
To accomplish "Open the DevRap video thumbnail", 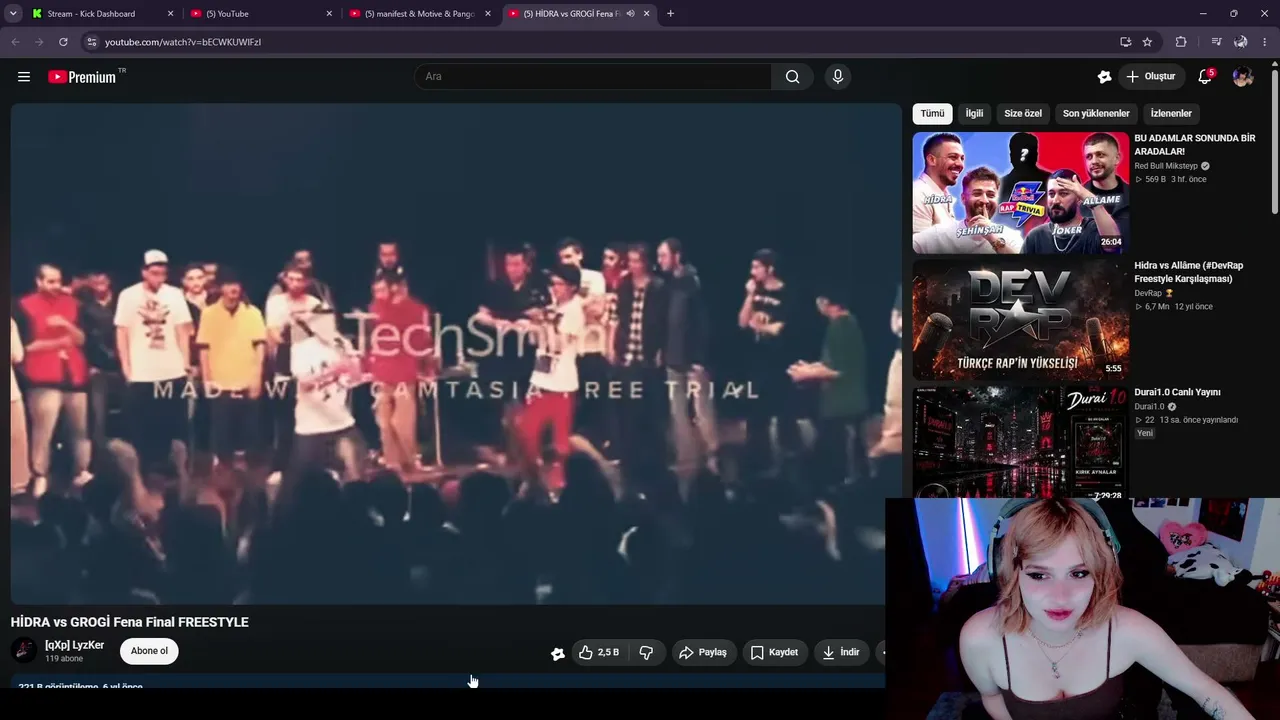I will point(1020,320).
